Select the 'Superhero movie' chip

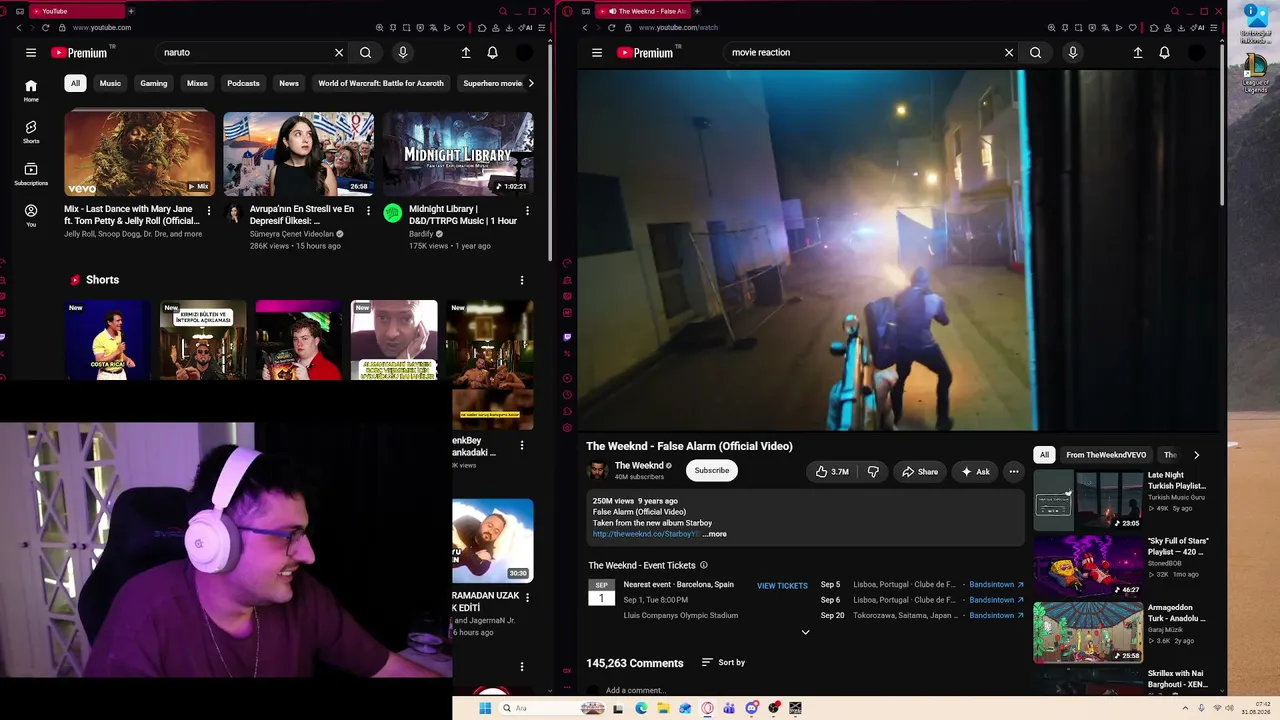[493, 83]
